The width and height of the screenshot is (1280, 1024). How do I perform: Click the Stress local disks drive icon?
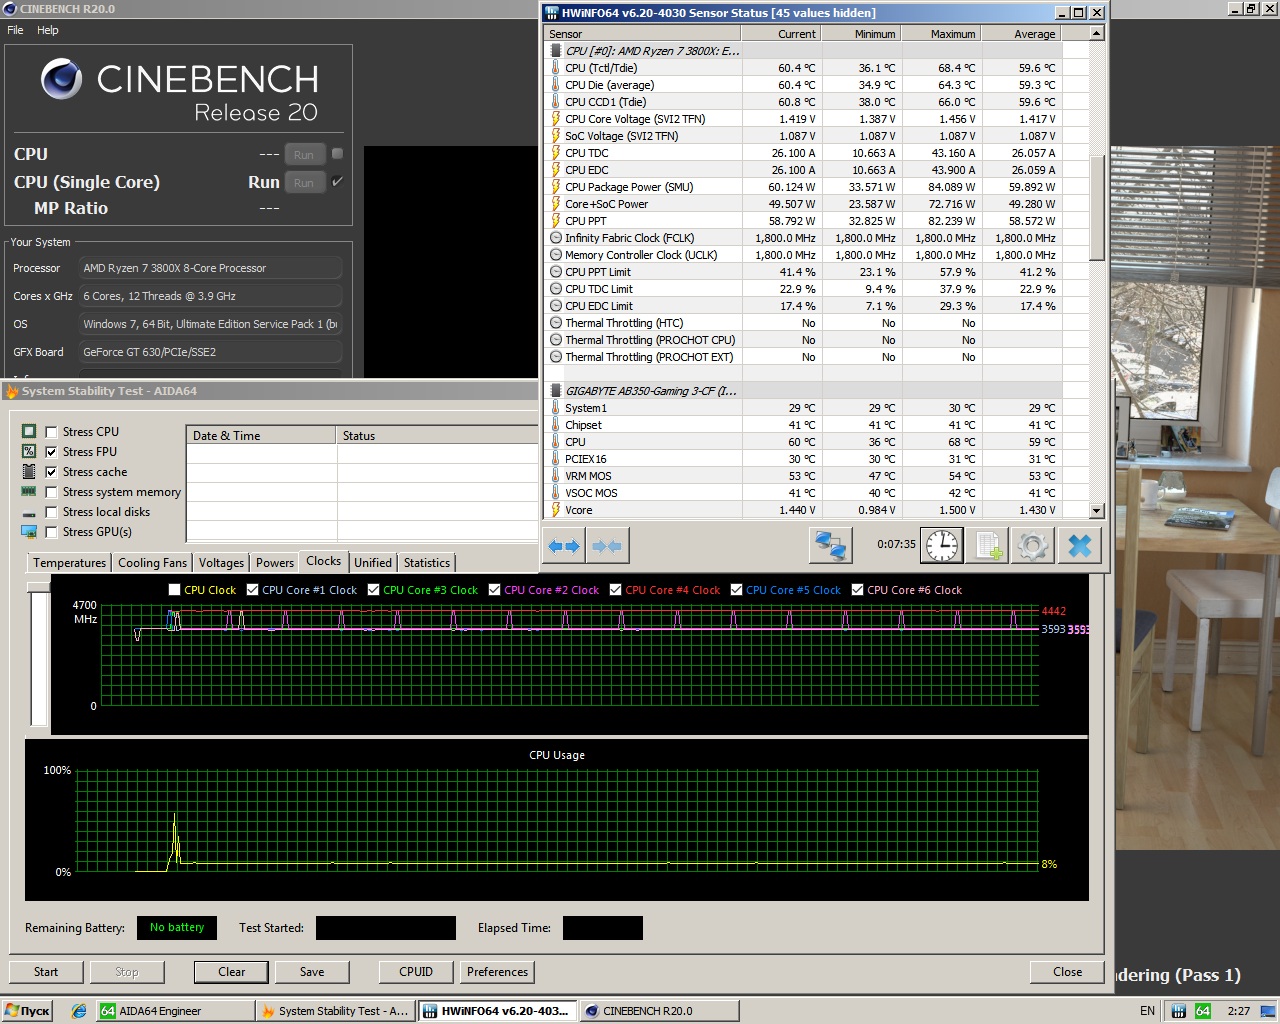tap(29, 512)
